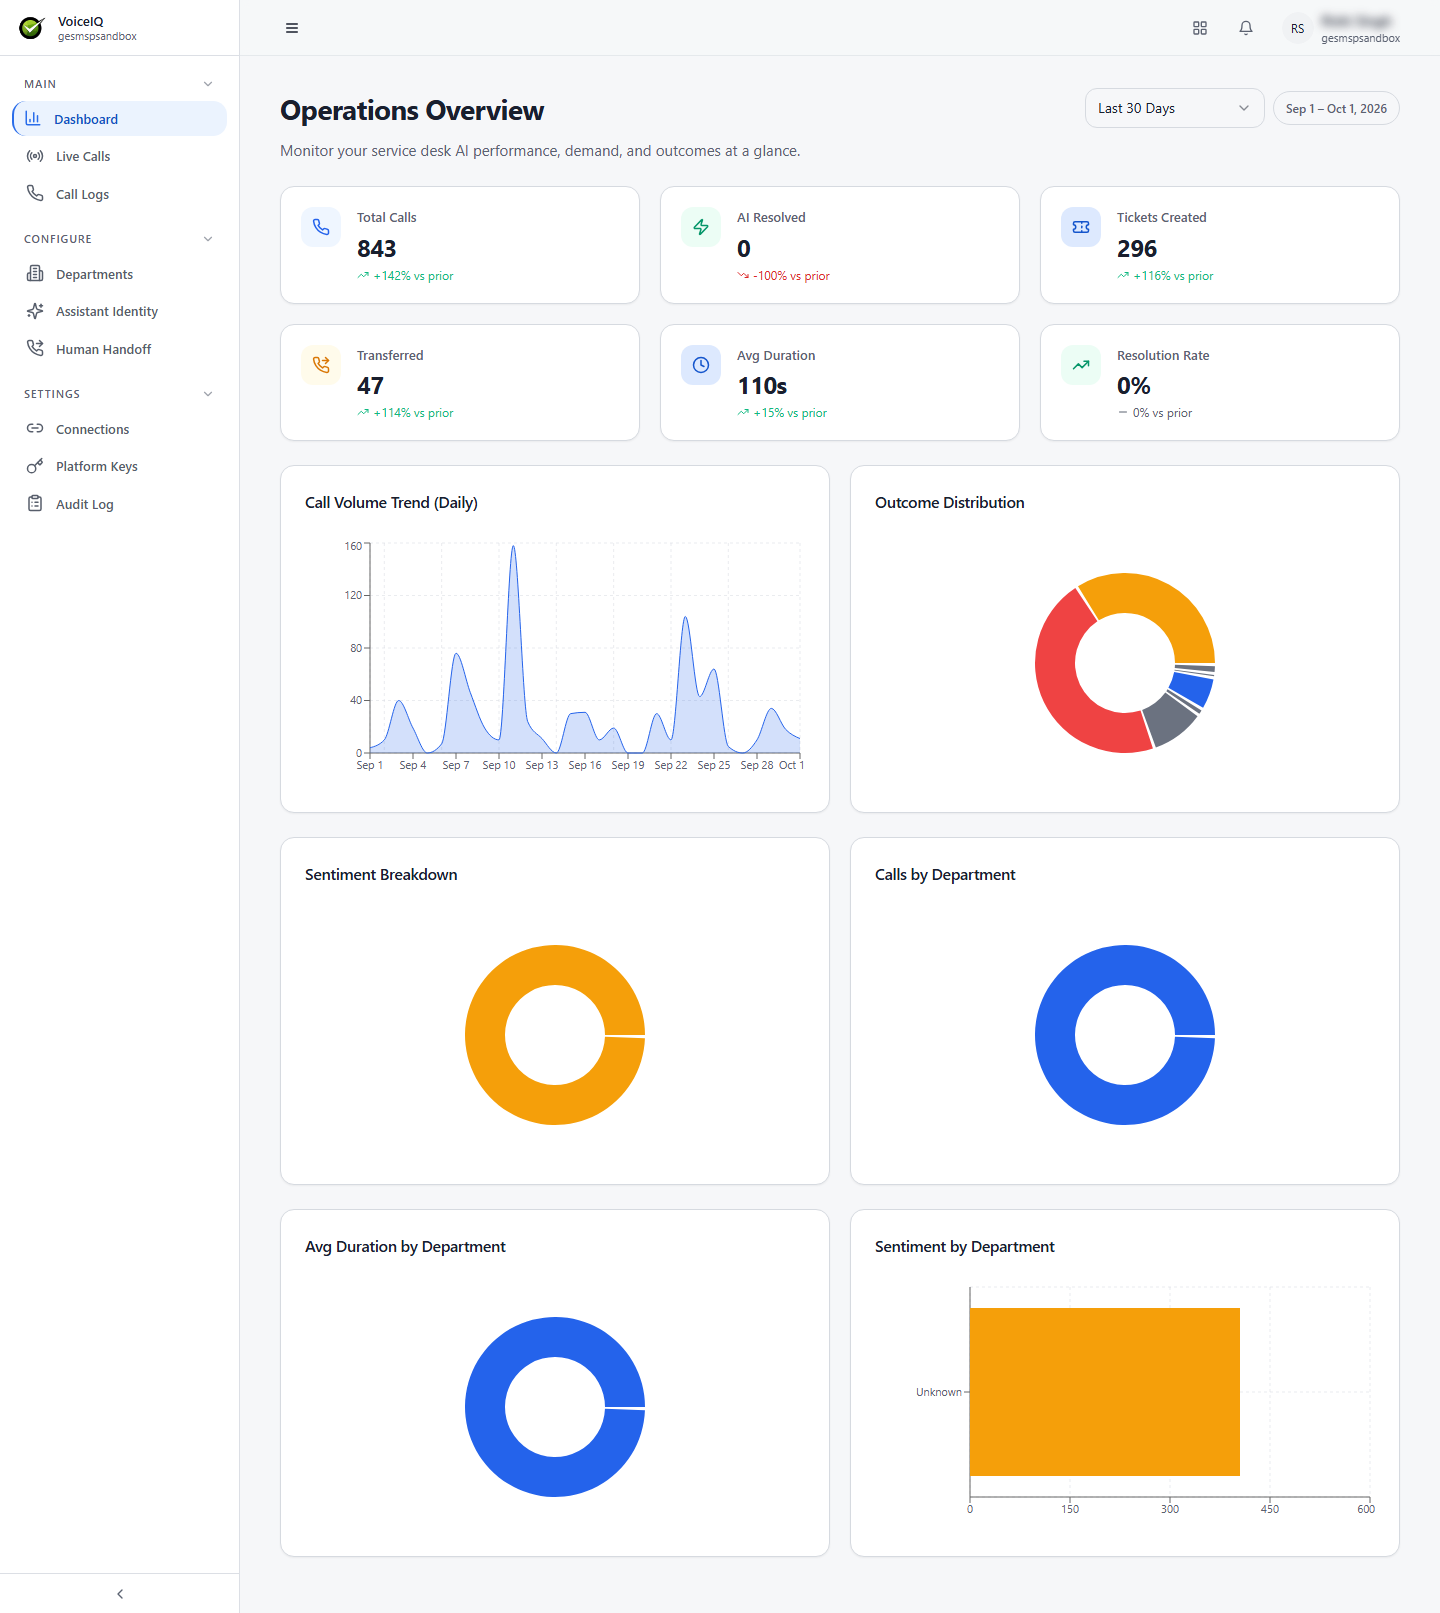This screenshot has height=1613, width=1440.
Task: Open the notifications bell
Action: [x=1246, y=28]
